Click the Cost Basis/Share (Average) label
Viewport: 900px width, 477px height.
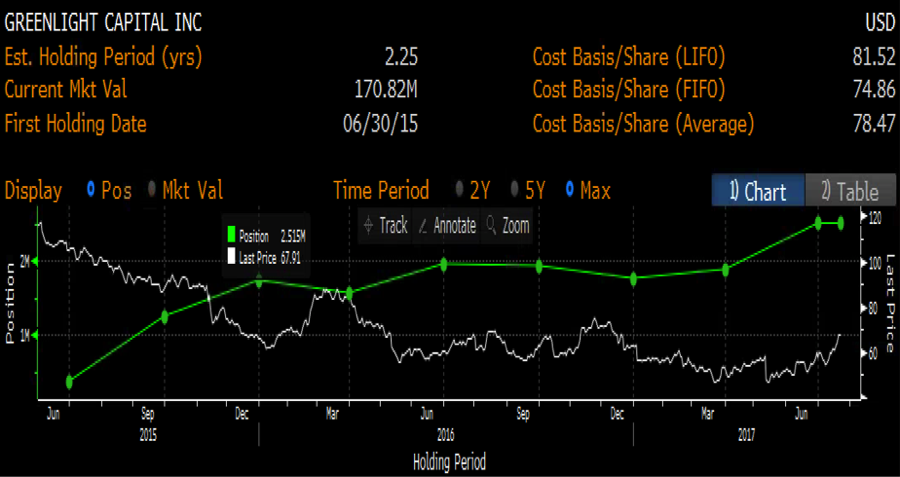[x=643, y=123]
